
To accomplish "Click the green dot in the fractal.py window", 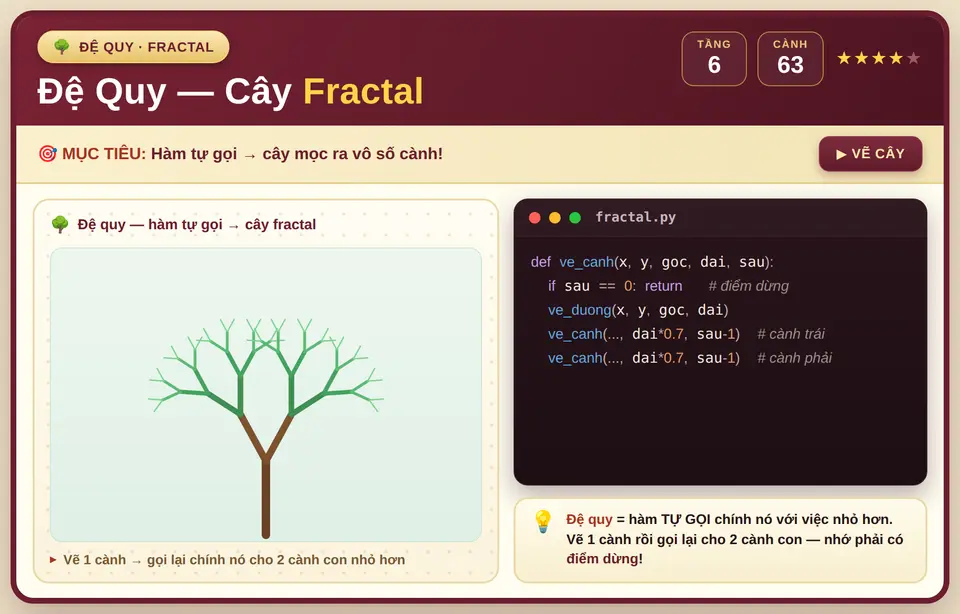I will (575, 218).
